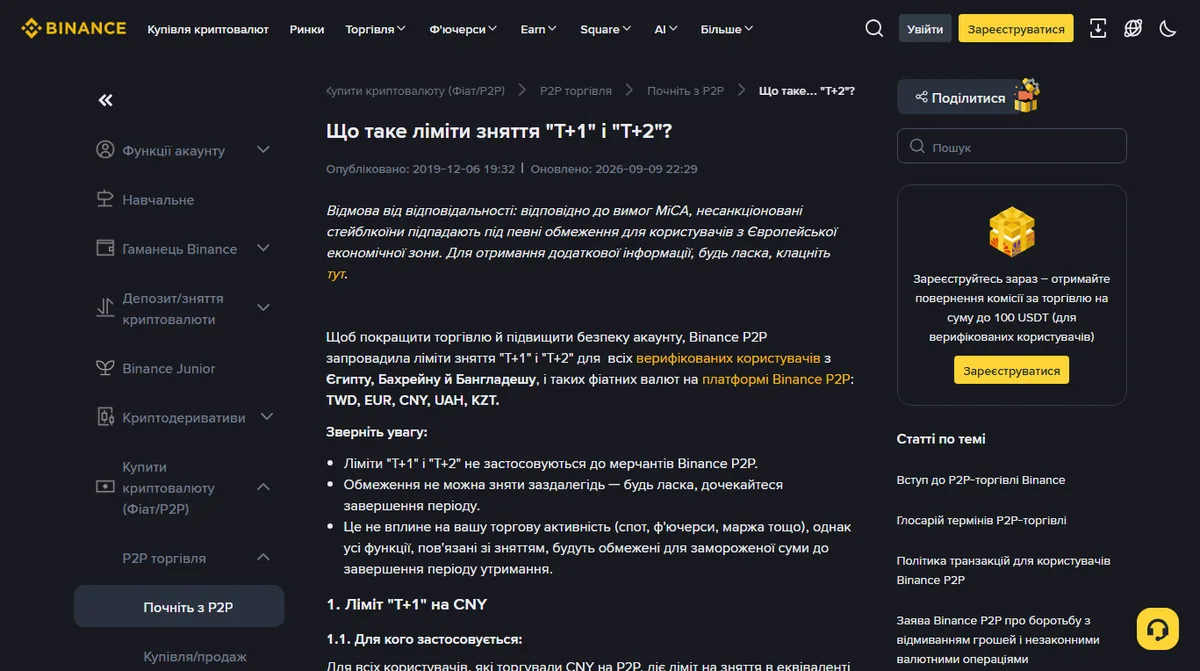Image resolution: width=1200 pixels, height=671 pixels.
Task: Click the Binance logo
Action: 74,28
